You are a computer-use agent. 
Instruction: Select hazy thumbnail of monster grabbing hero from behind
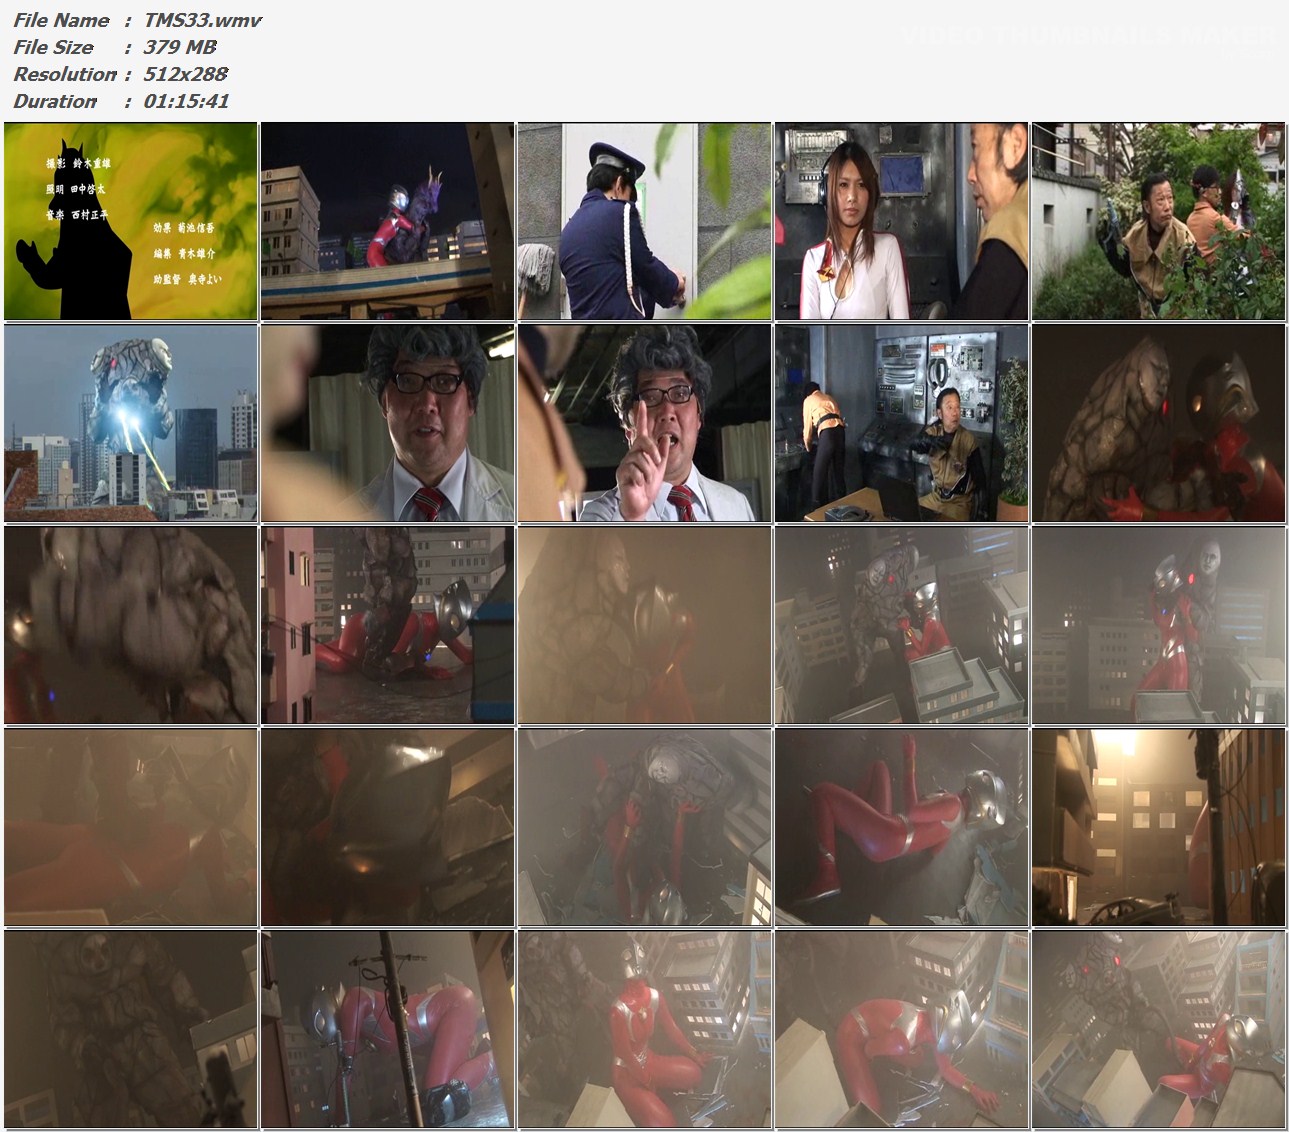[x=645, y=625]
